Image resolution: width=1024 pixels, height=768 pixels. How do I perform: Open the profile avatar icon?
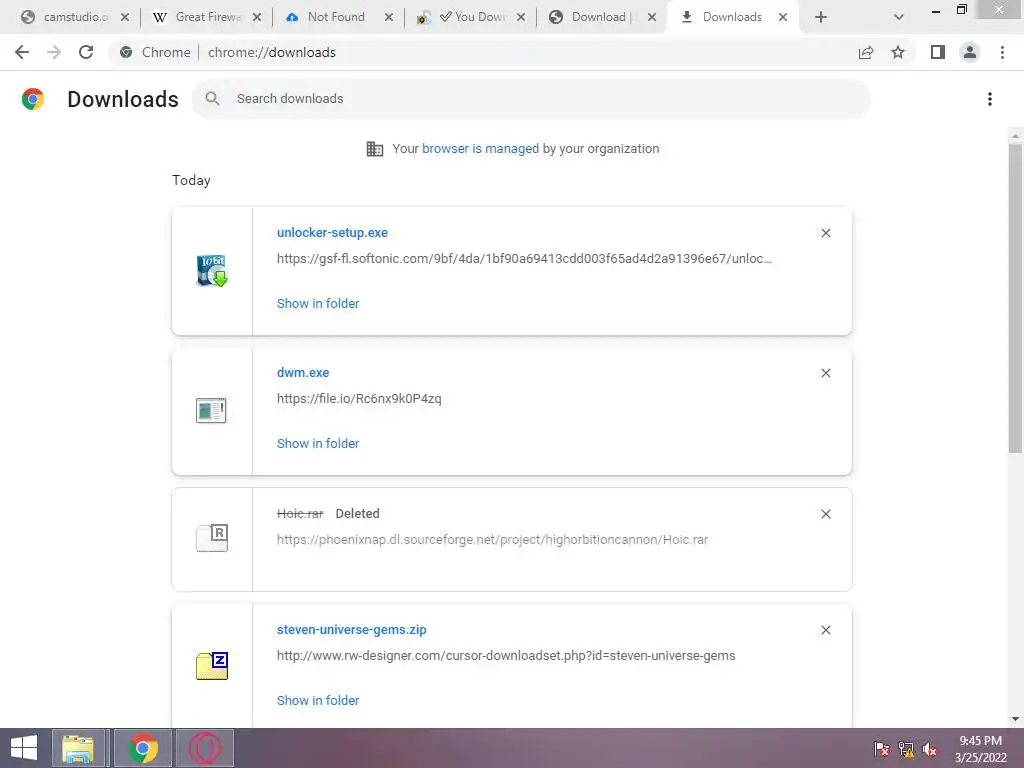[x=970, y=52]
